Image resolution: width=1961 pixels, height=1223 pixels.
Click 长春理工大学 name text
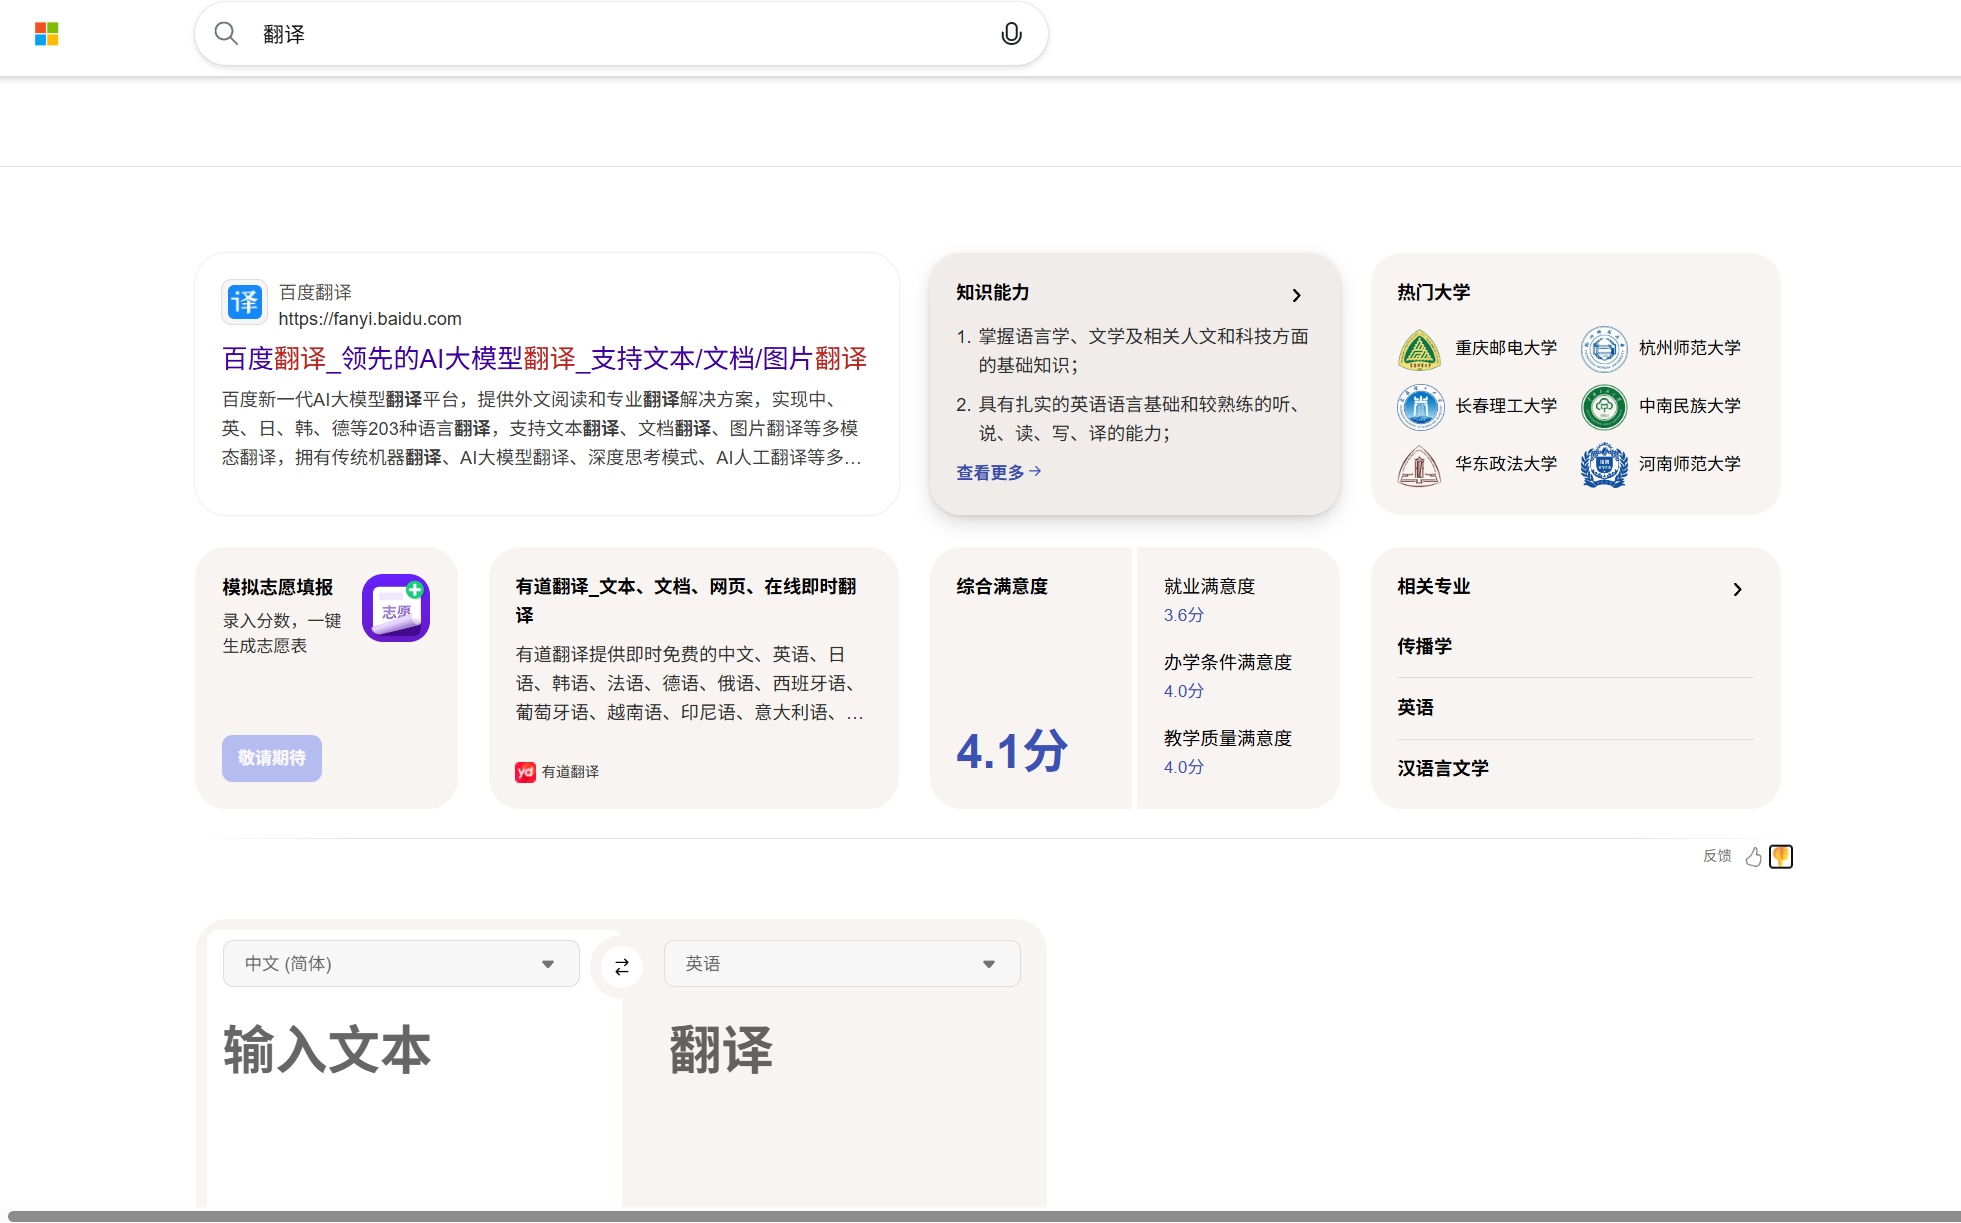(1506, 406)
